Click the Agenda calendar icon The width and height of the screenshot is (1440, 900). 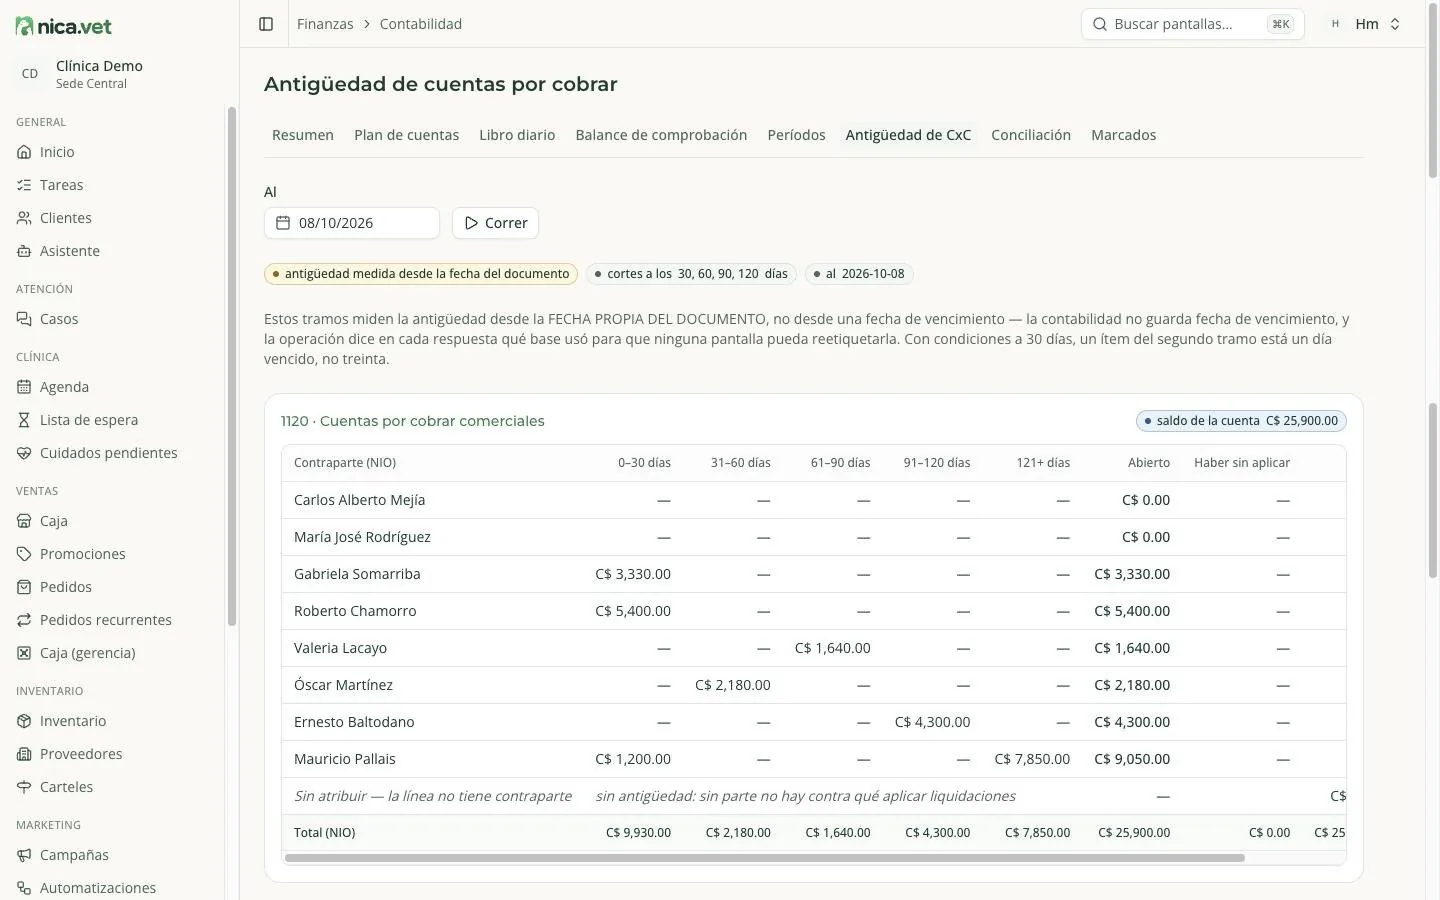pyautogui.click(x=24, y=387)
